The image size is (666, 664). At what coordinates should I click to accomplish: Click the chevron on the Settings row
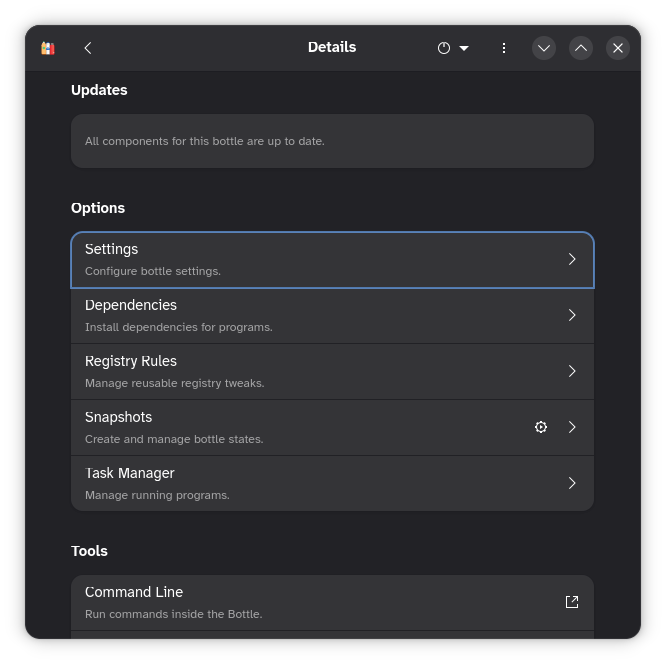pyautogui.click(x=572, y=259)
